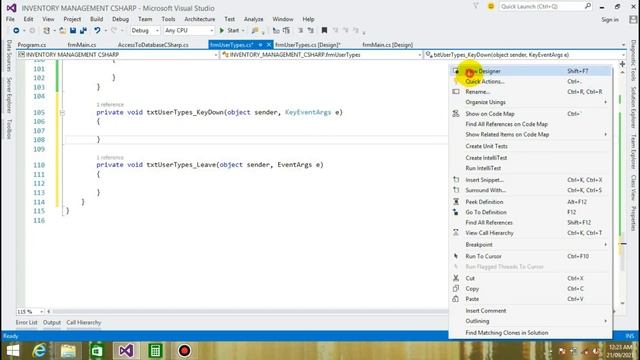Open the File menu
The image size is (640, 360).
[x=10, y=19]
